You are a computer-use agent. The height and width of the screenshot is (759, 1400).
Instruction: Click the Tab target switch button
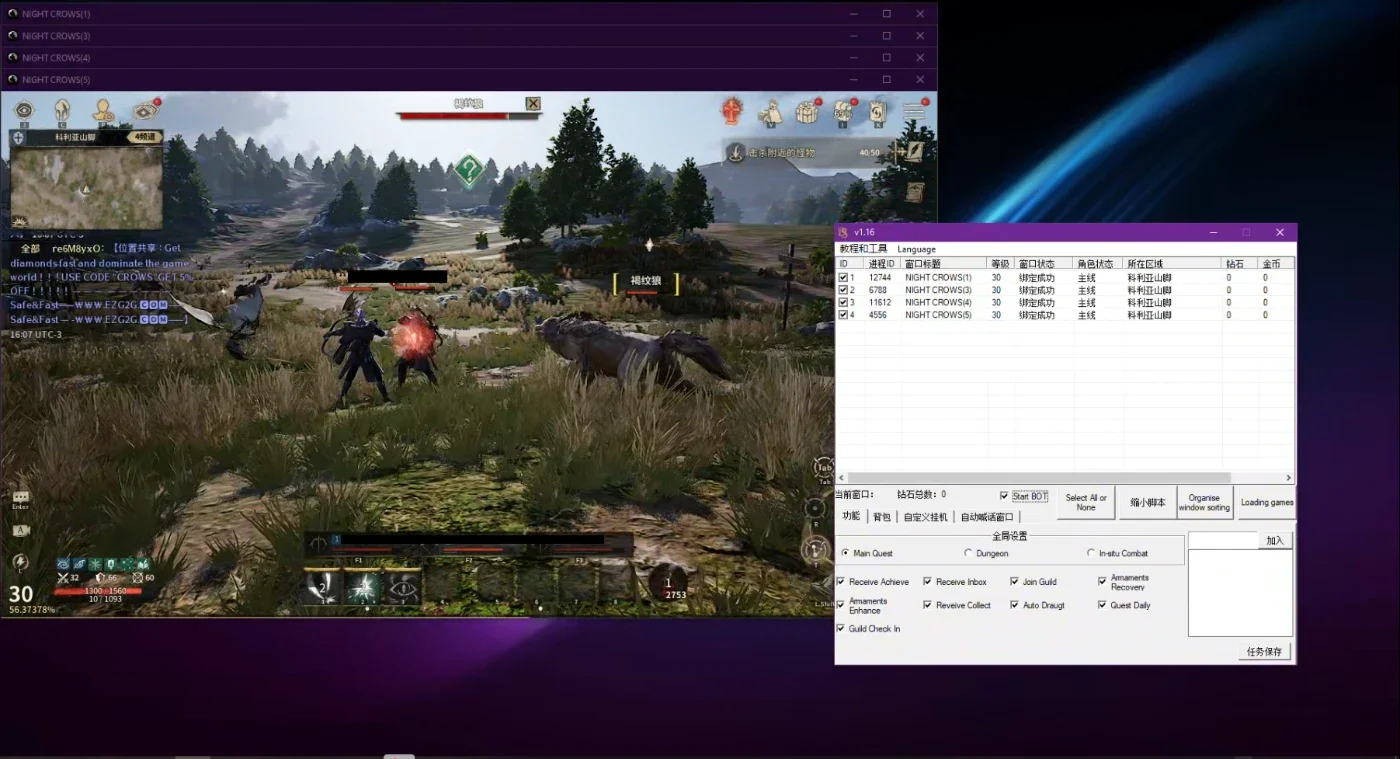[823, 469]
